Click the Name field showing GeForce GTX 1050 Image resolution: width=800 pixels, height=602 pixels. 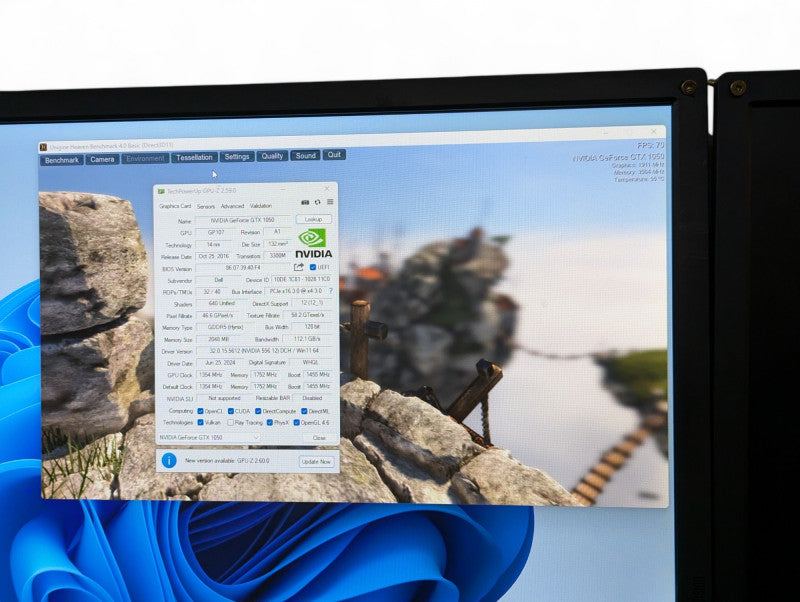pyautogui.click(x=243, y=220)
